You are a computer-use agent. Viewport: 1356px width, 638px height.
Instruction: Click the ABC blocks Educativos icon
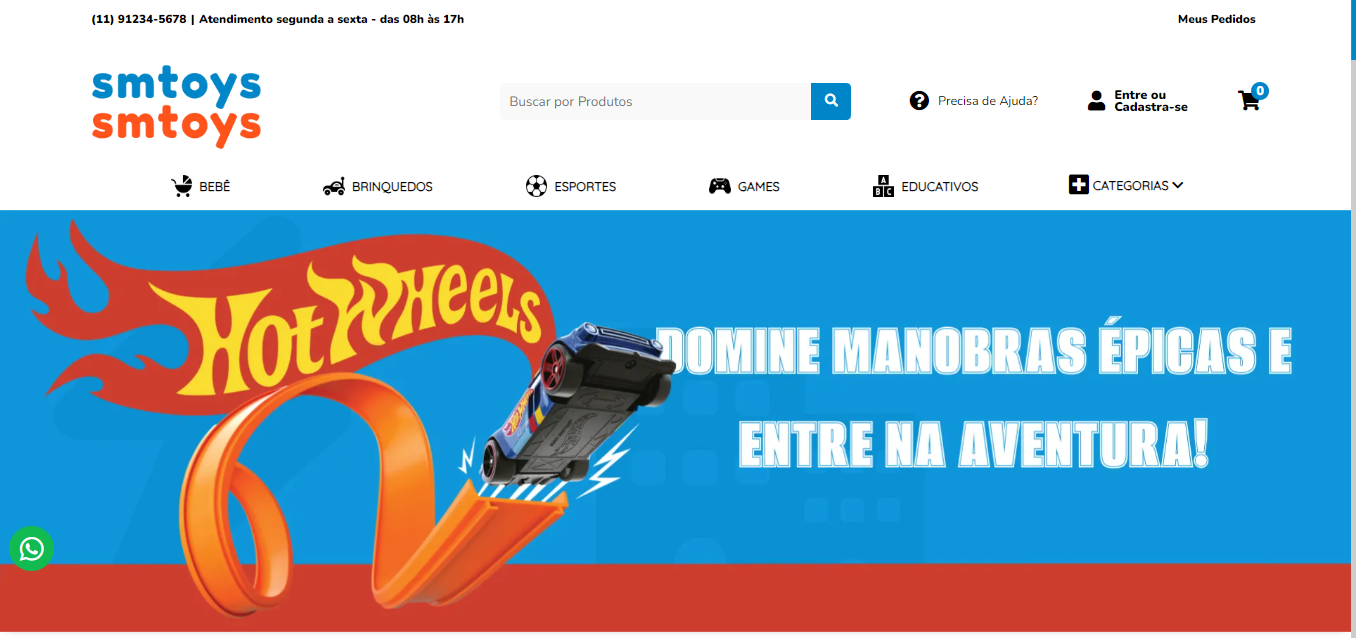[x=883, y=186]
